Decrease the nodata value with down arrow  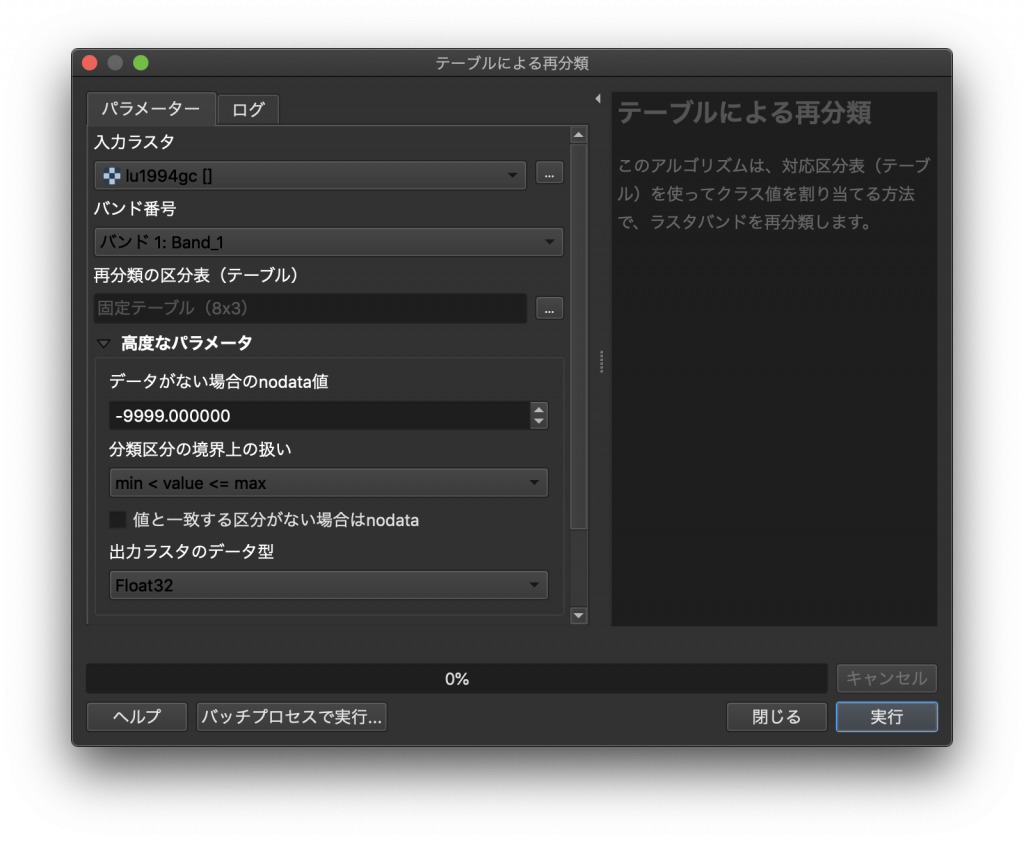click(x=539, y=422)
